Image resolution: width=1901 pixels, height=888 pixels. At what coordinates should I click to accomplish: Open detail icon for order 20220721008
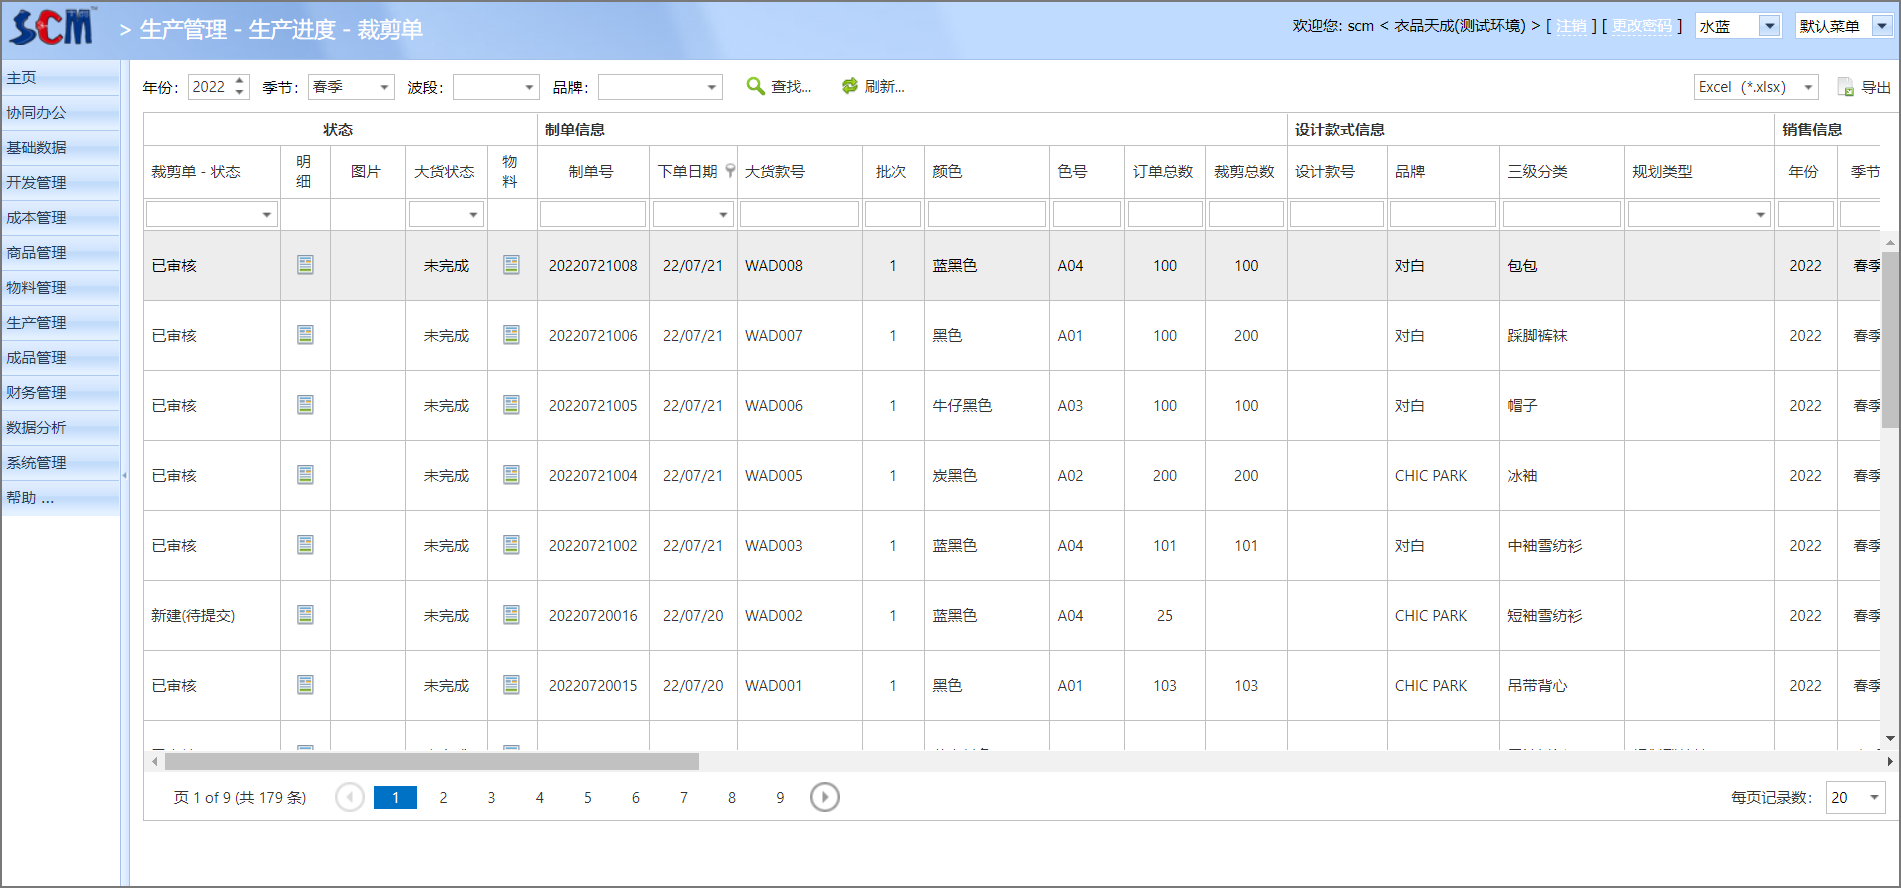pos(305,265)
